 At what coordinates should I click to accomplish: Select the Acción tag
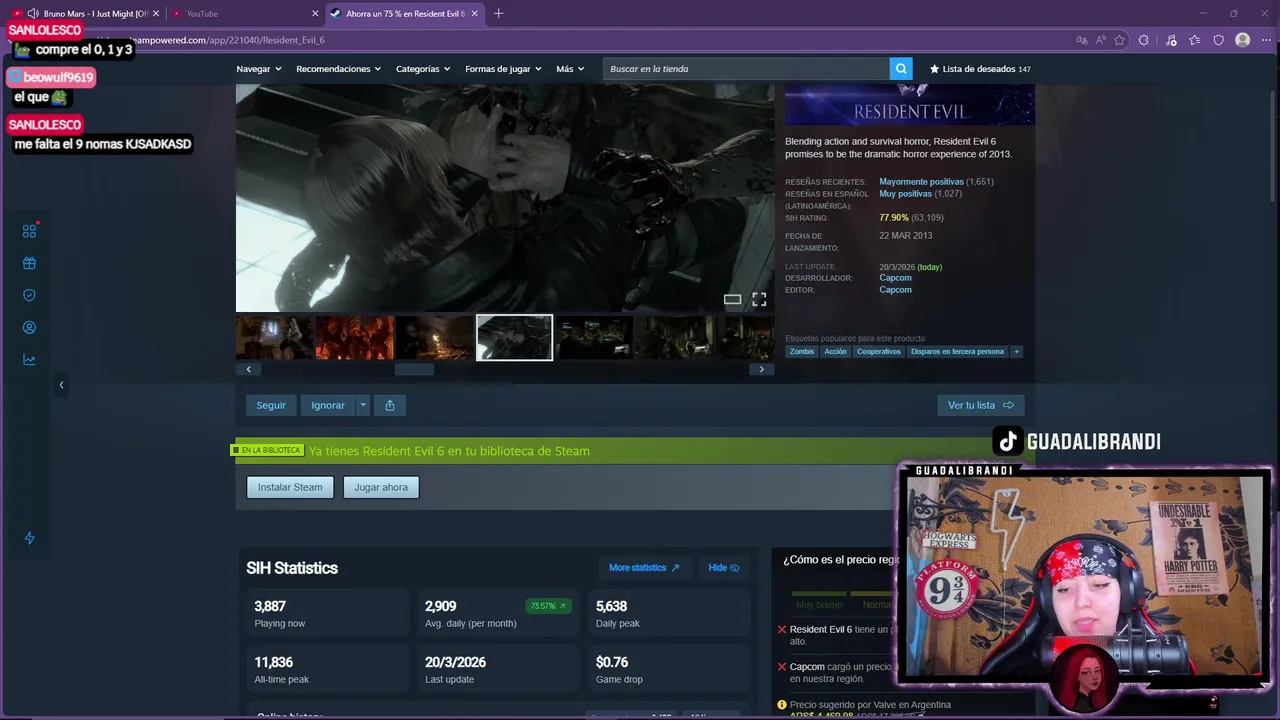[x=835, y=351]
